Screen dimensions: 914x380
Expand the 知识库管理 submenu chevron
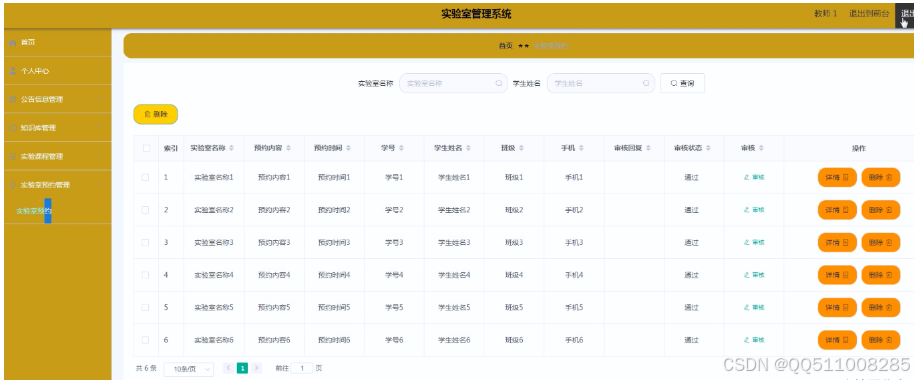click(98, 128)
